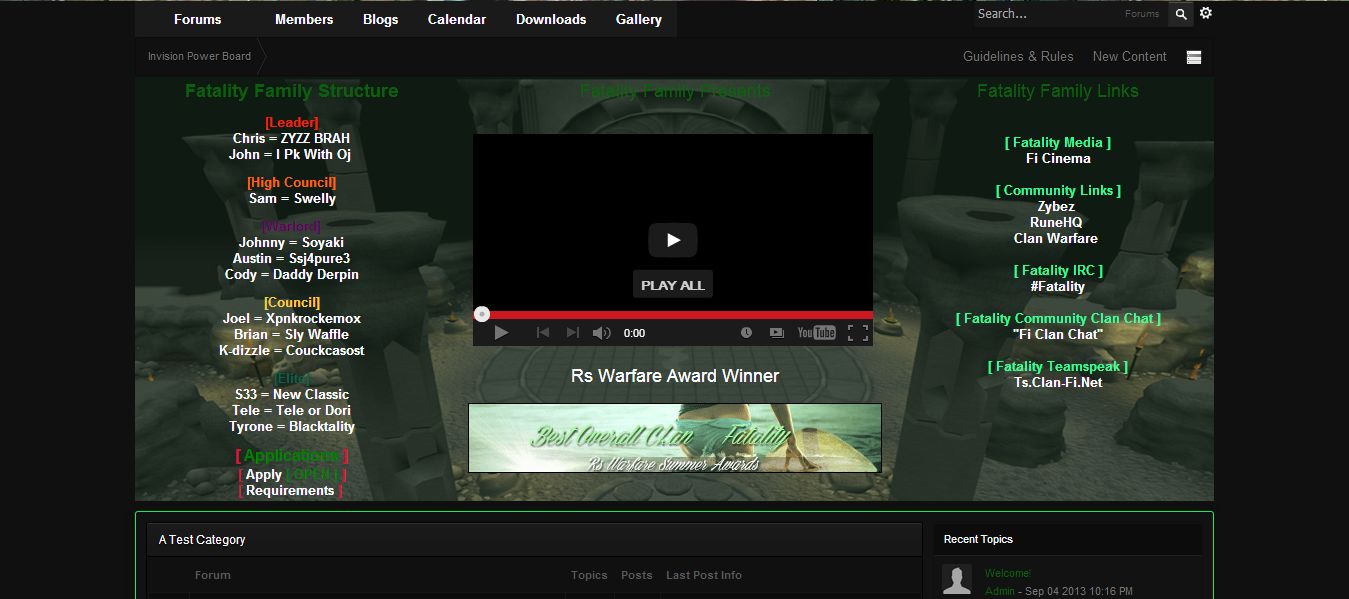Image resolution: width=1349 pixels, height=599 pixels.
Task: Click Tele = Tele or Dori entry
Action: click(x=291, y=410)
